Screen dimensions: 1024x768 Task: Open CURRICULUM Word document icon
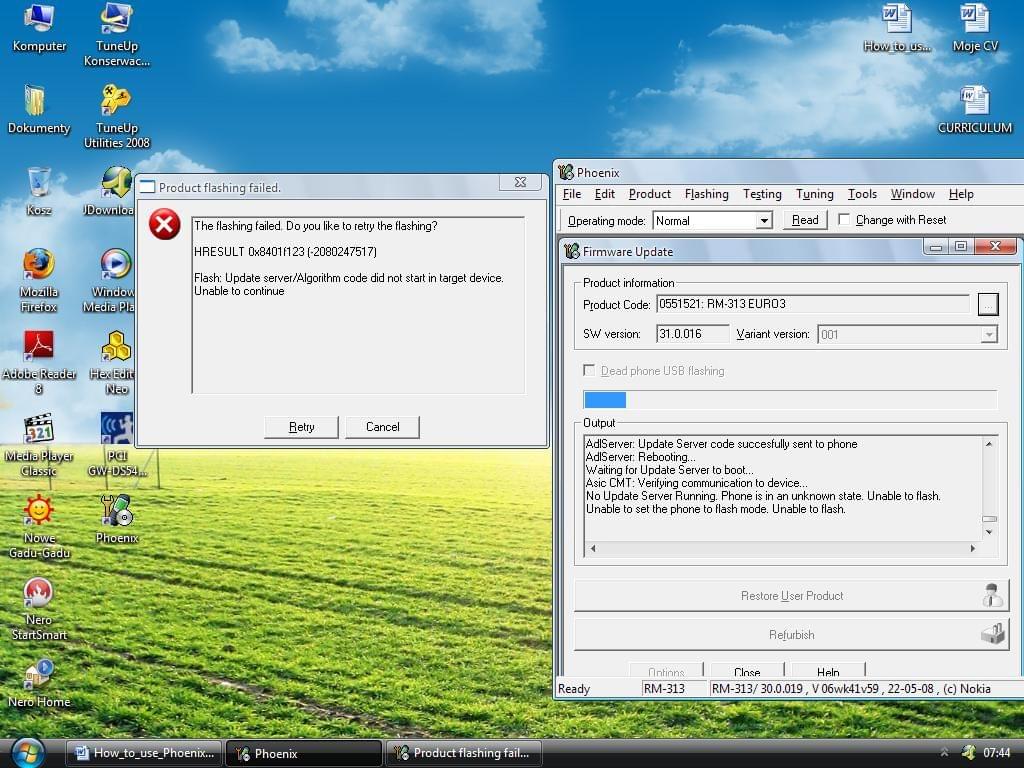coord(975,110)
